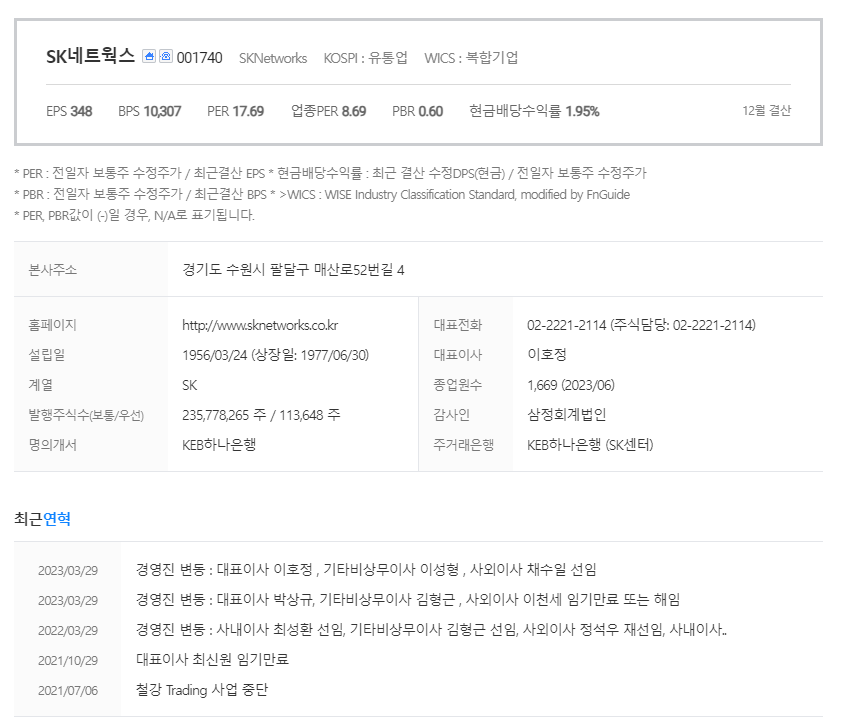
Task: Click the footnote about N/A로 표기됩니다
Action: [x=134, y=215]
